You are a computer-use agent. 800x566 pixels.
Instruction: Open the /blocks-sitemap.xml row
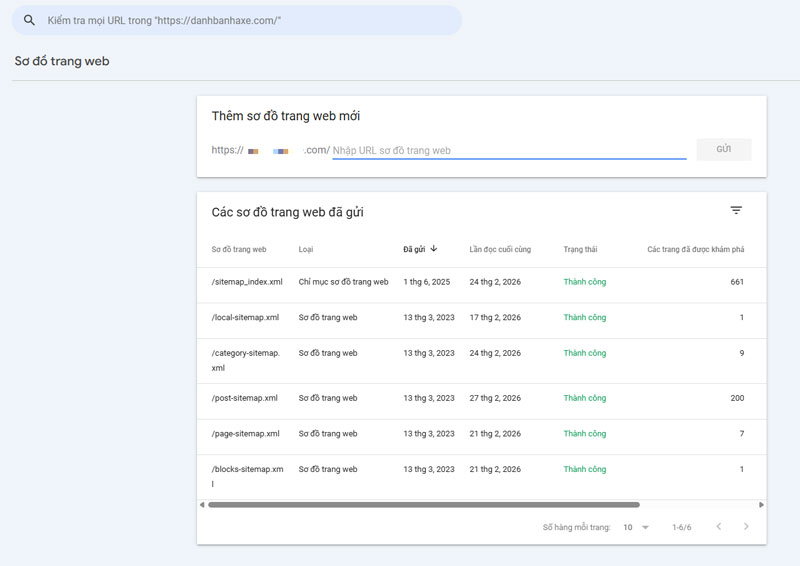pos(482,477)
